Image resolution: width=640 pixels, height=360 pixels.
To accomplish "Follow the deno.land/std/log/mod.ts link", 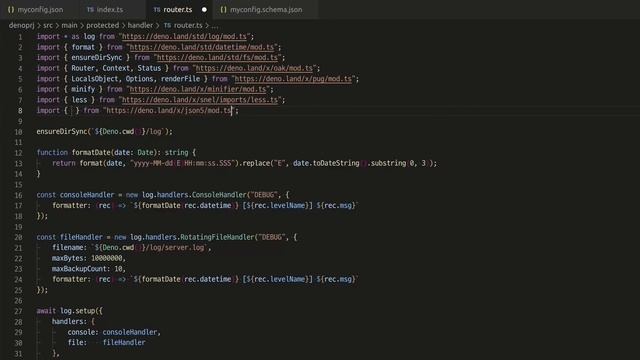I will coord(184,36).
